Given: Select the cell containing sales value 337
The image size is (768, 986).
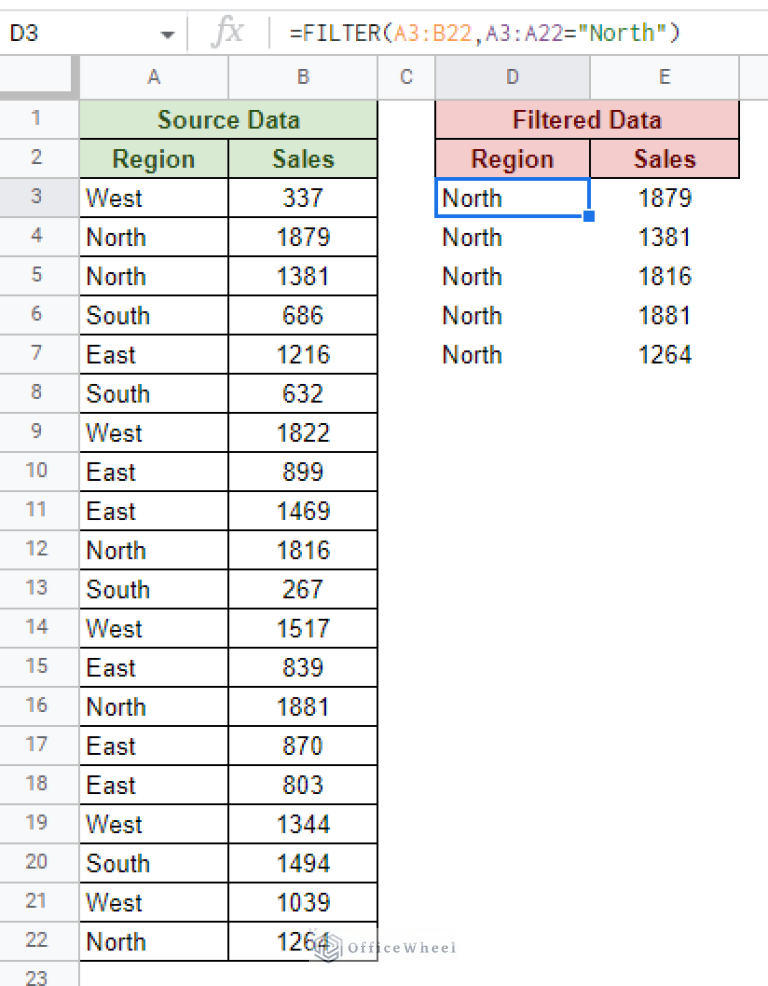Looking at the screenshot, I should [x=303, y=198].
